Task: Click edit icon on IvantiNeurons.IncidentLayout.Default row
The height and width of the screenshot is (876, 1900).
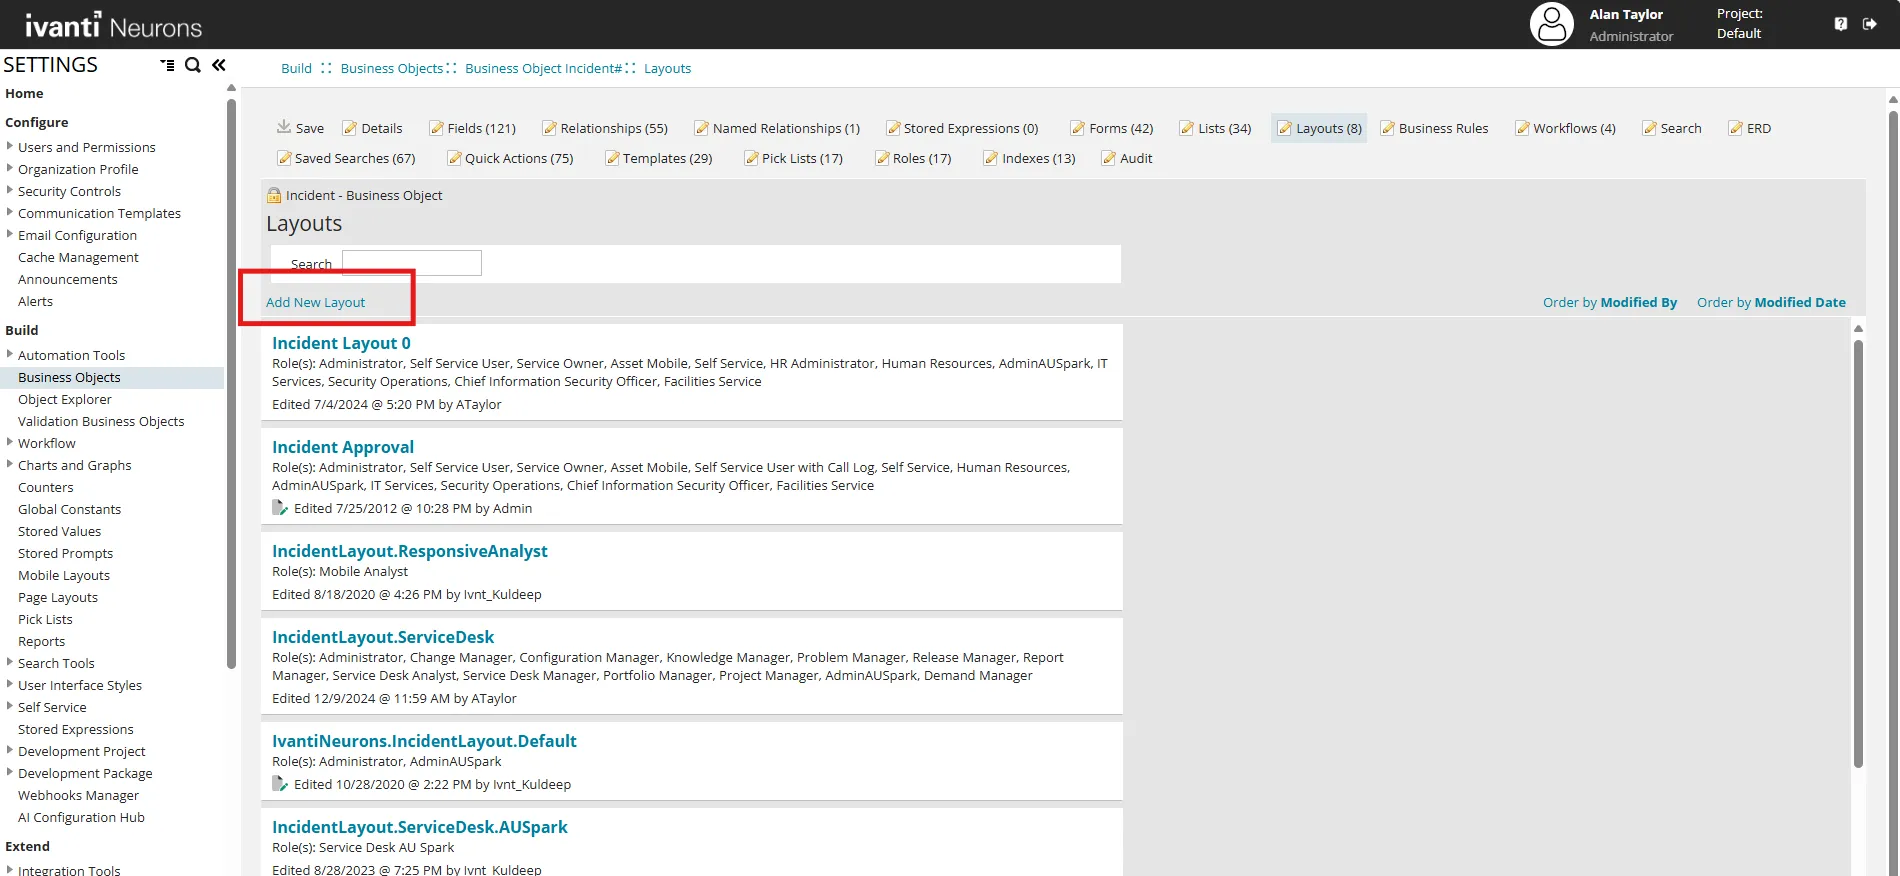Action: tap(280, 784)
